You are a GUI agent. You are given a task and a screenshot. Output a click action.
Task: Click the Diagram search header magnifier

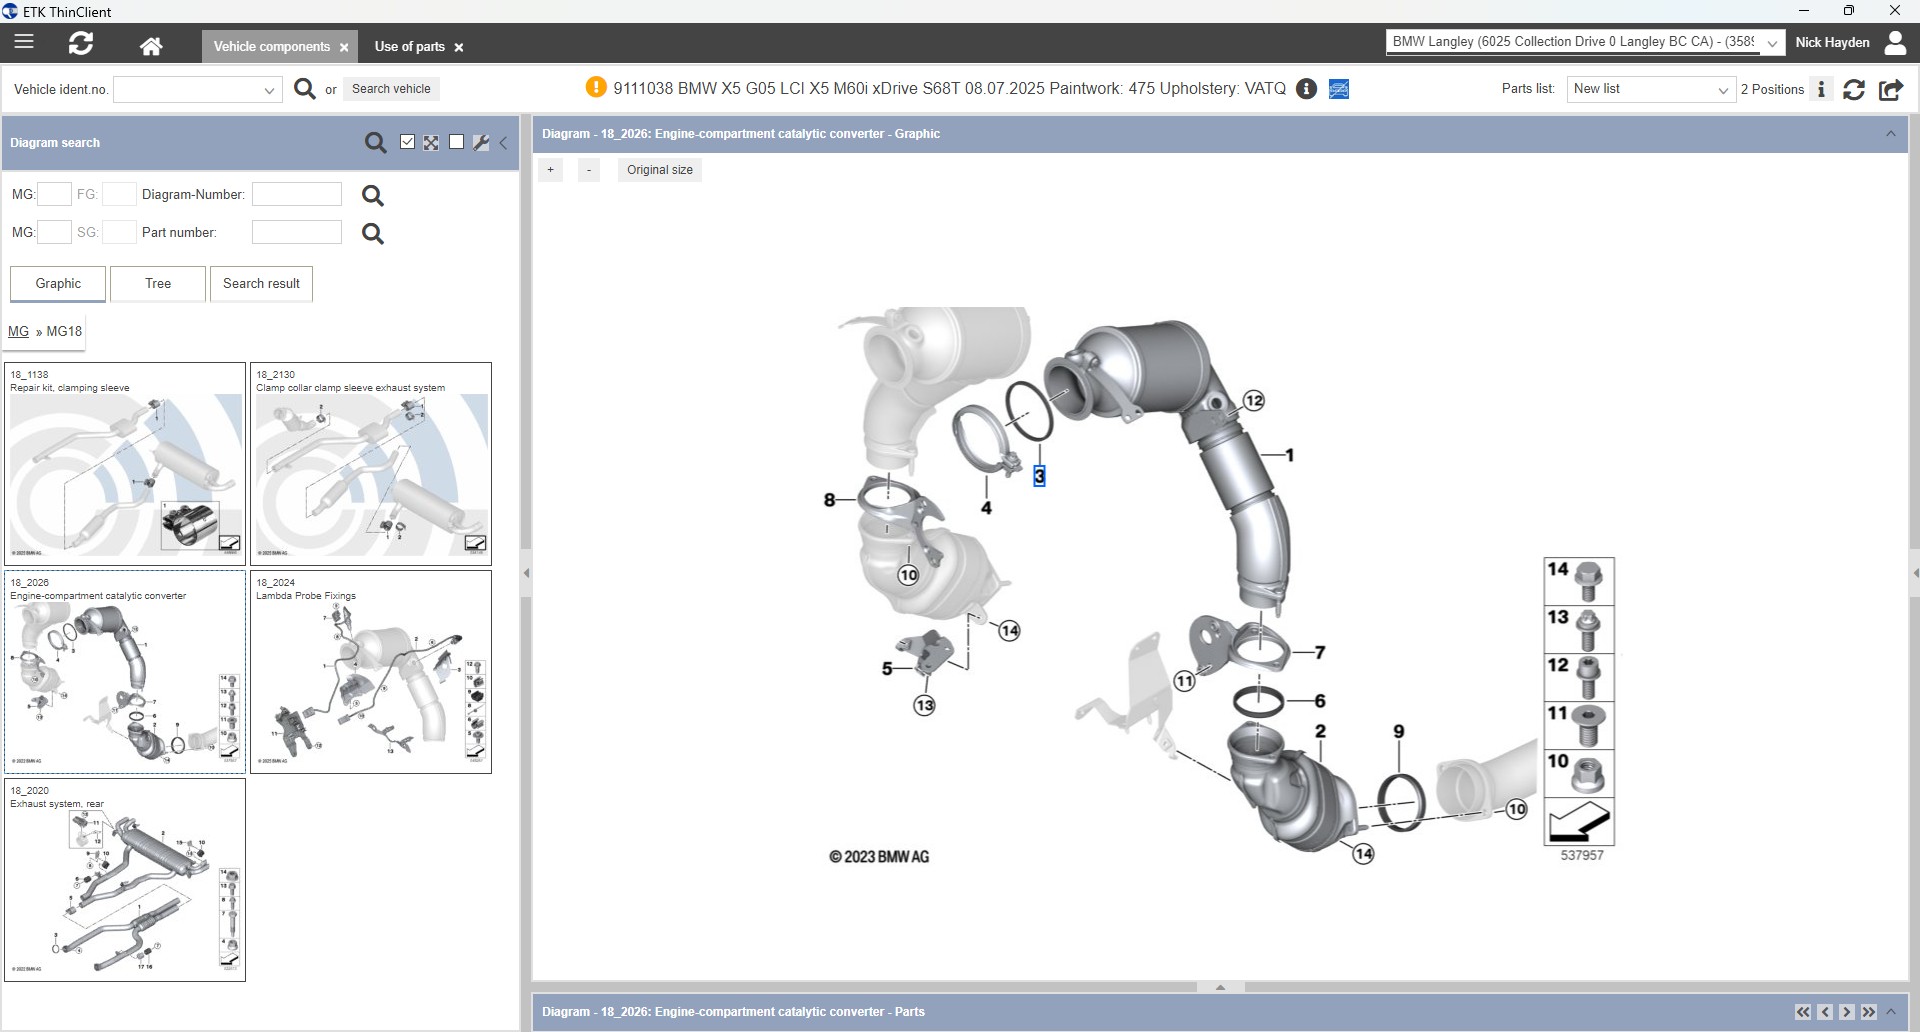click(375, 143)
